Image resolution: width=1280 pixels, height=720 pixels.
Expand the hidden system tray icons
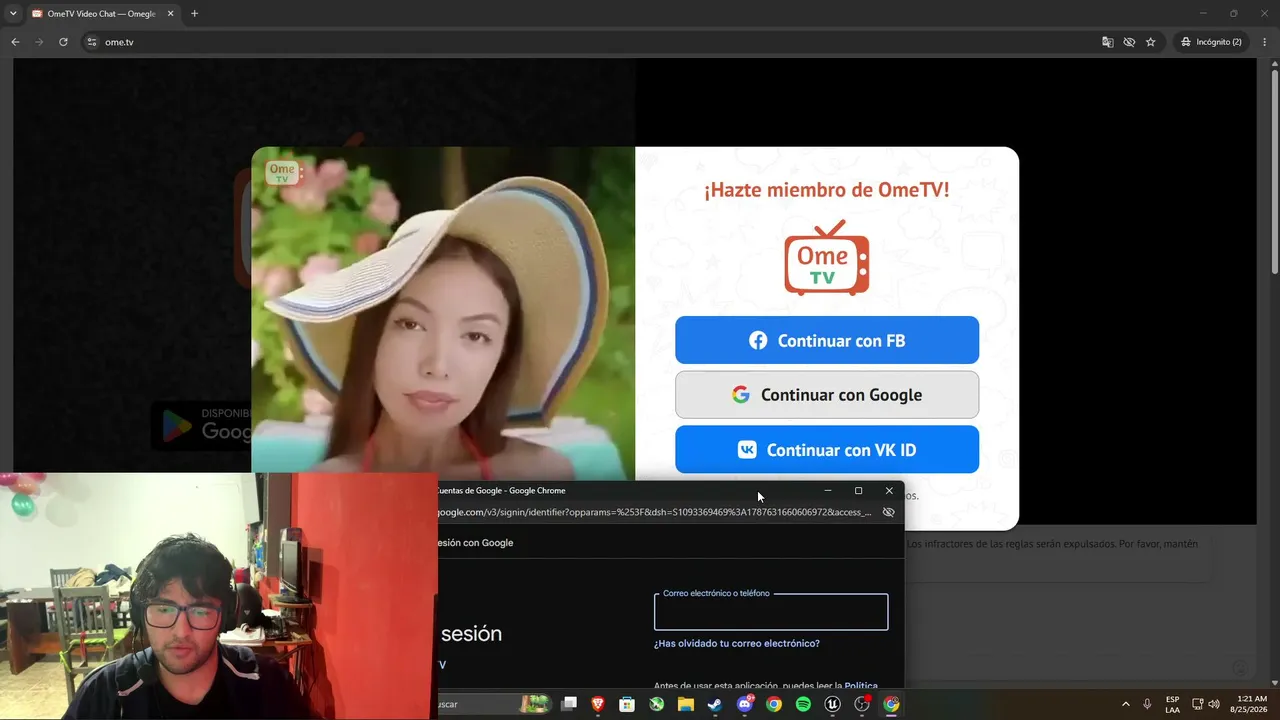(x=1125, y=704)
